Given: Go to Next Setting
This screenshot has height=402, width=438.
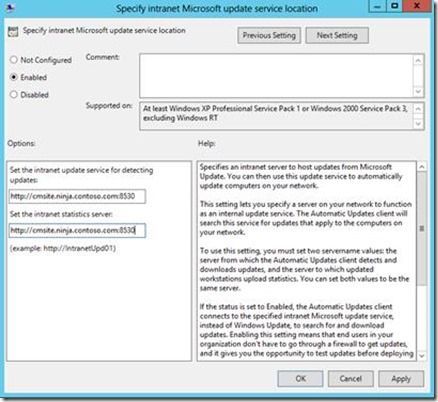Looking at the screenshot, I should tap(337, 35).
